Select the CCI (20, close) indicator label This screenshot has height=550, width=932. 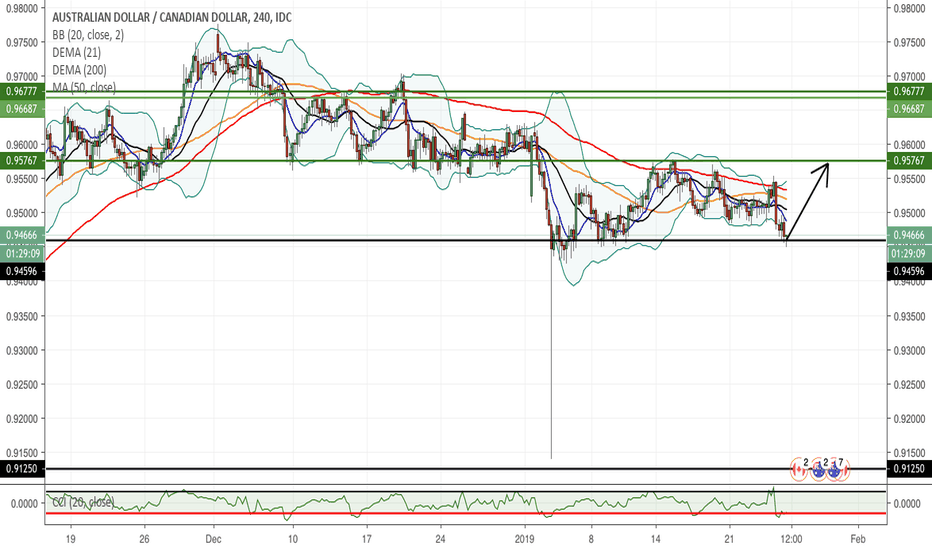pyautogui.click(x=83, y=502)
